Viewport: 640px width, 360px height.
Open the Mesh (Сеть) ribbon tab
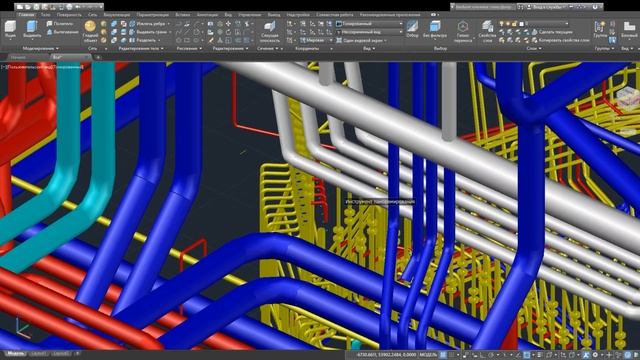pos(93,15)
